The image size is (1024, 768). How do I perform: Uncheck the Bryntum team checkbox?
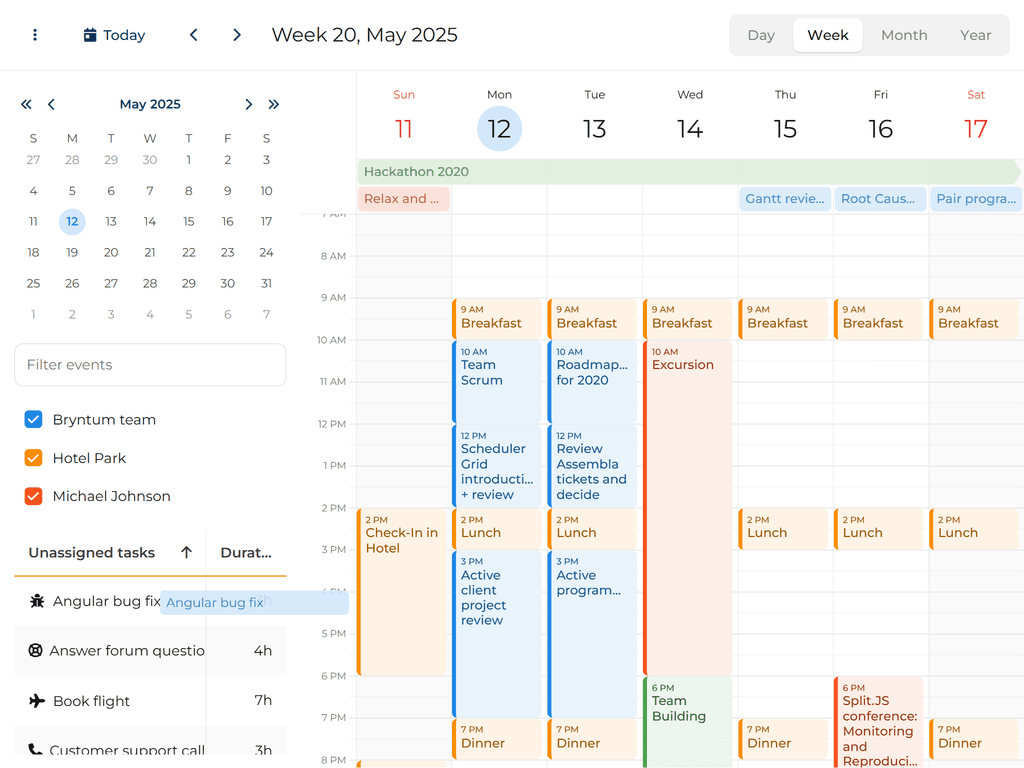point(33,420)
